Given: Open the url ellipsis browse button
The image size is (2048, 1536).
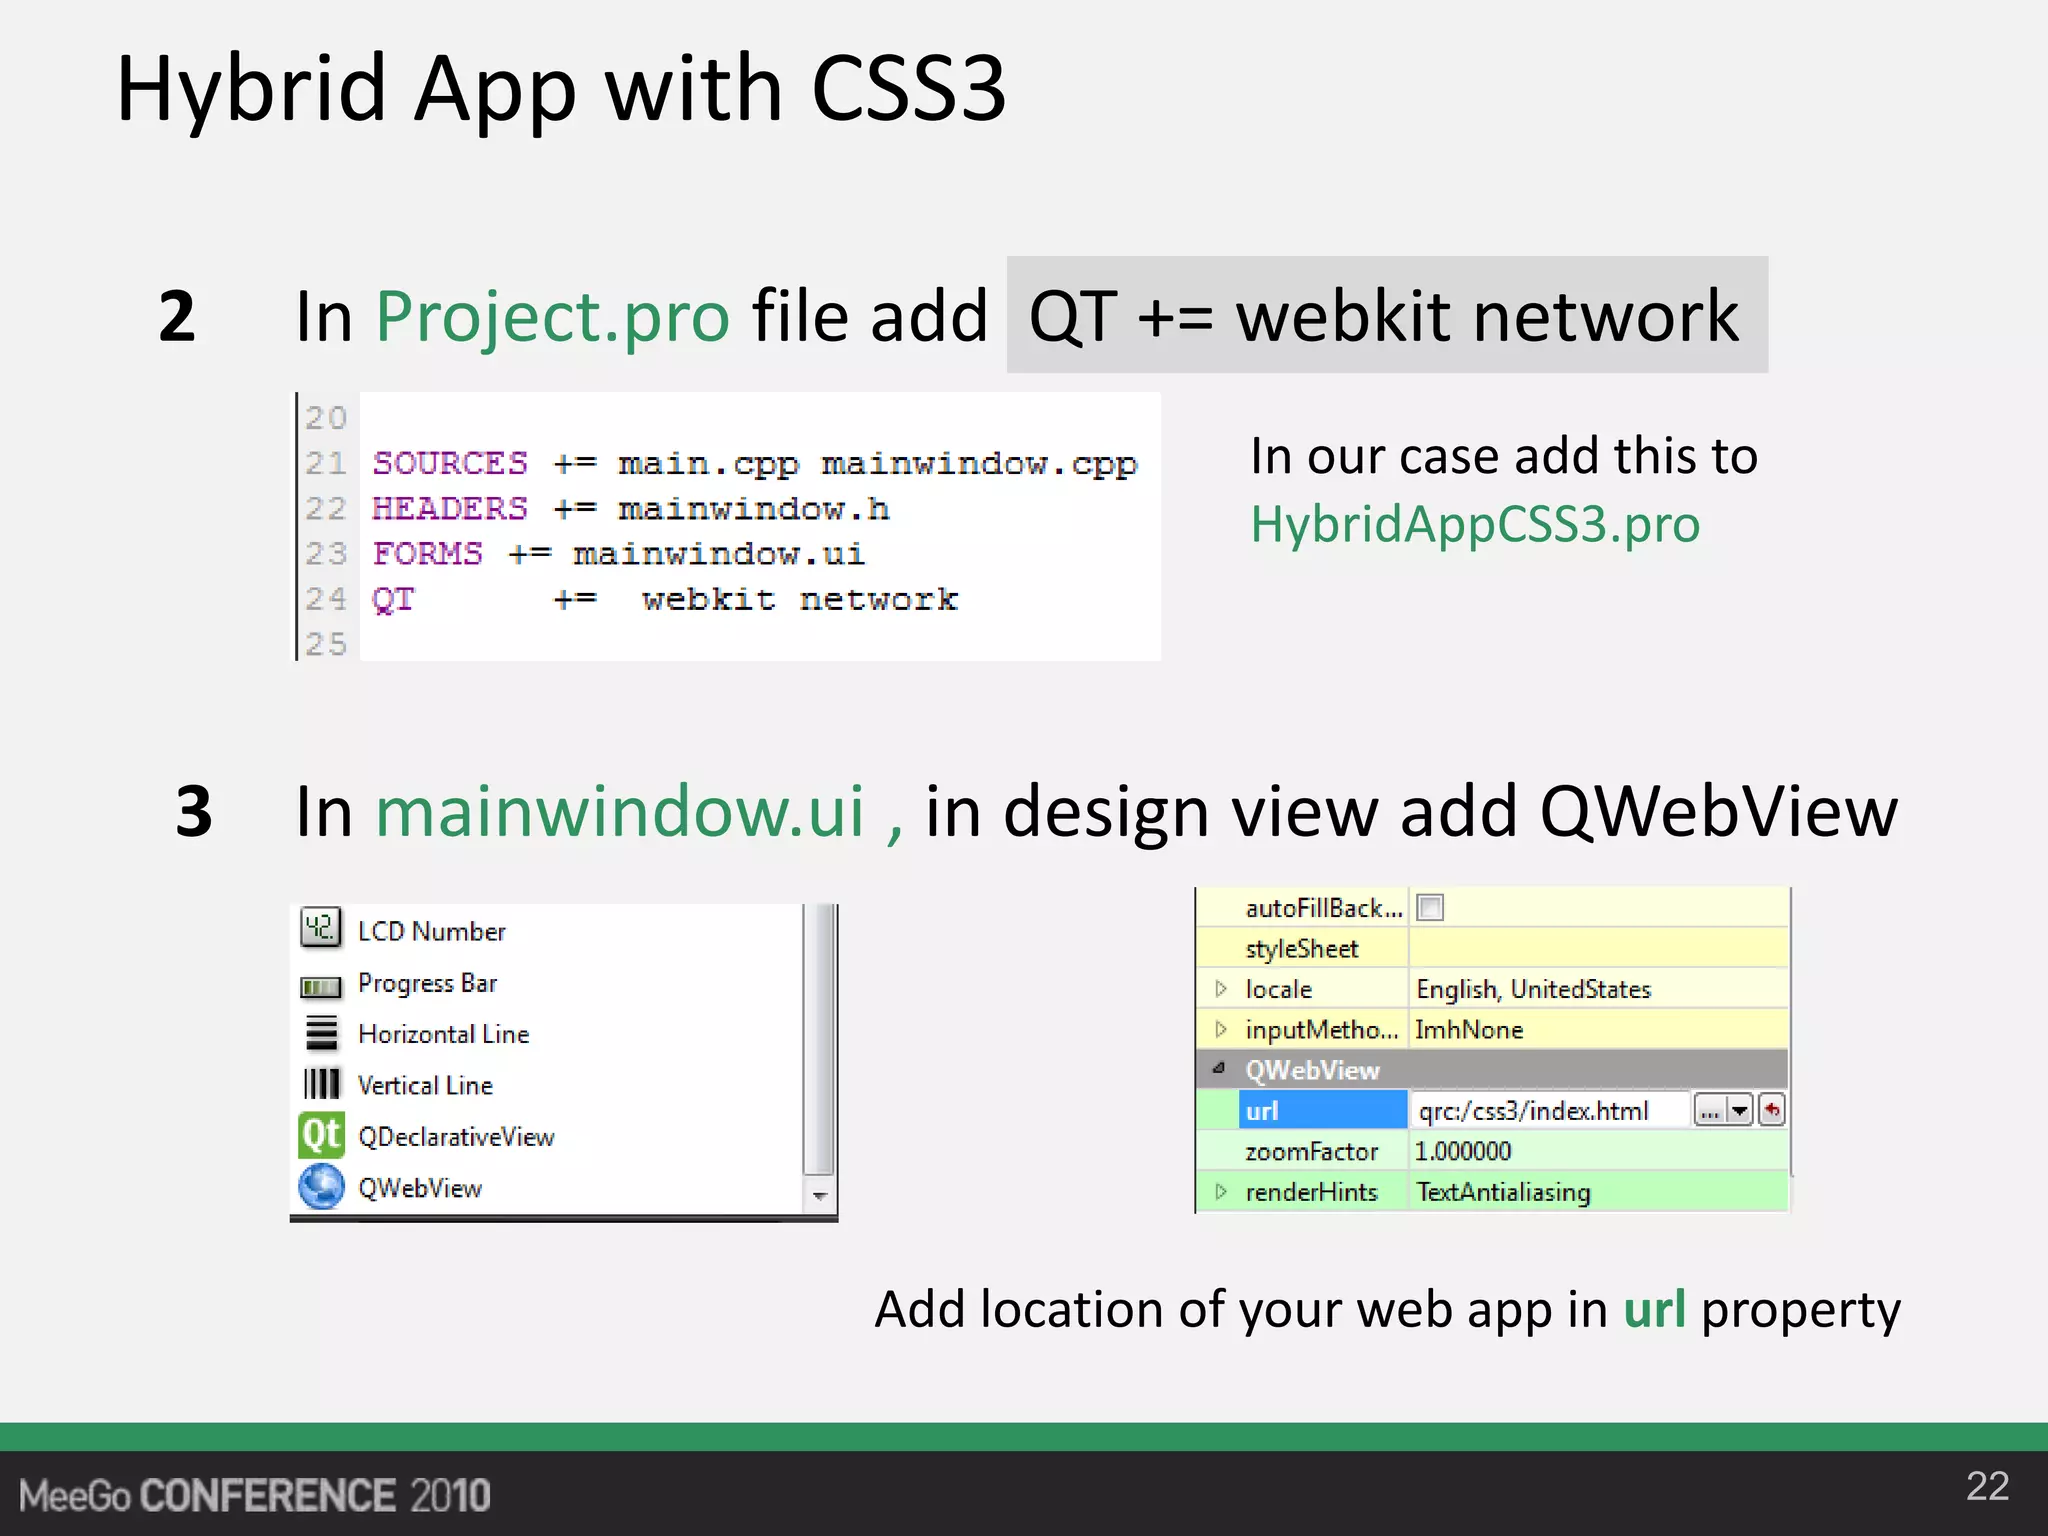Looking at the screenshot, I should [x=1709, y=1110].
